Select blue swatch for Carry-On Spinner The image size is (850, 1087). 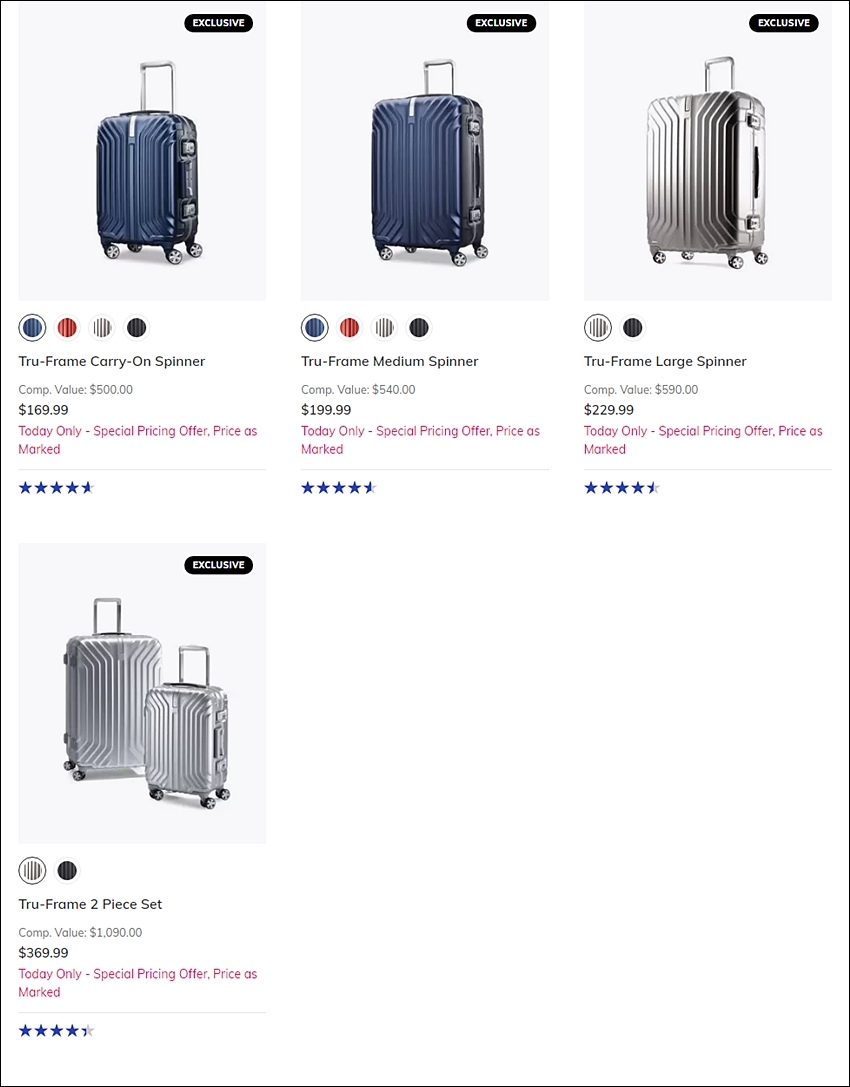click(x=33, y=327)
